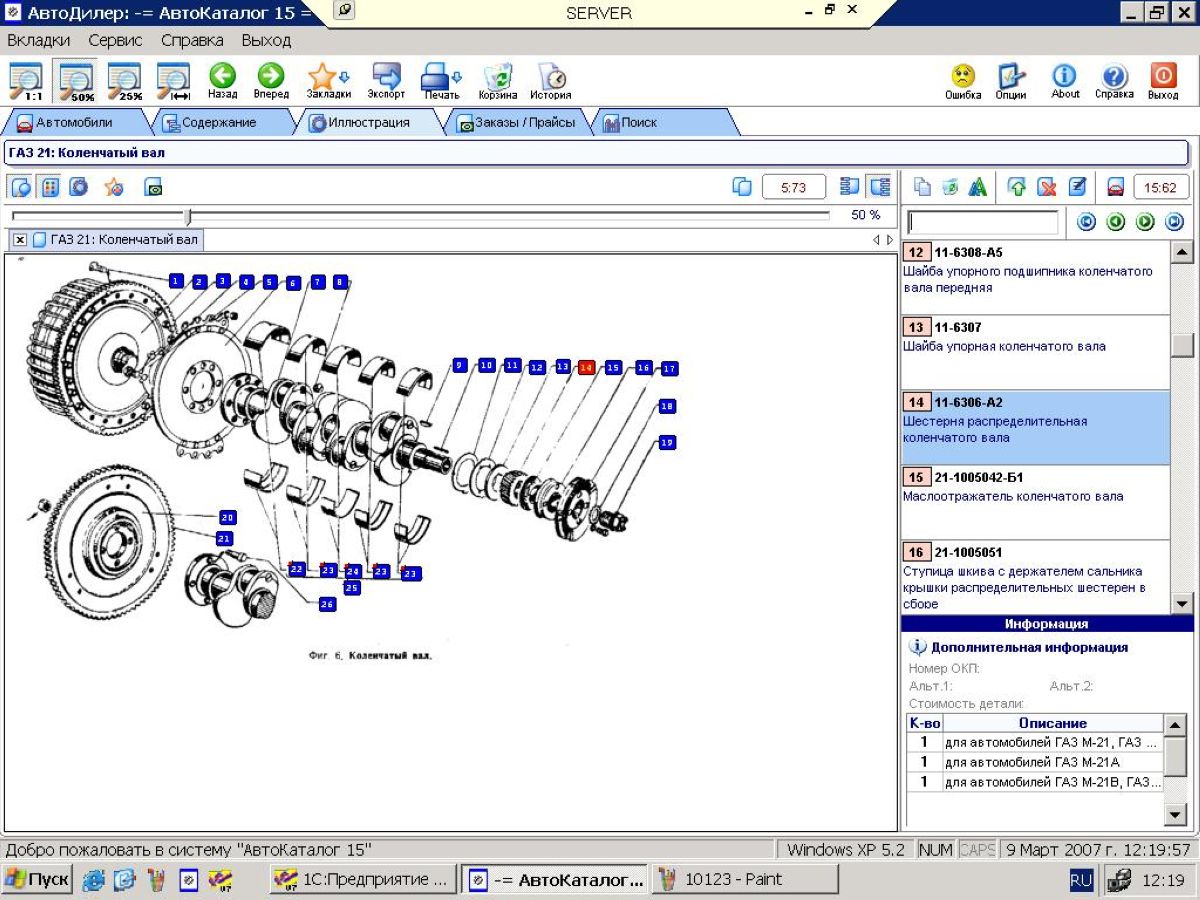Go to first part record
Screen dimensions: 1200x900
[x=1086, y=222]
